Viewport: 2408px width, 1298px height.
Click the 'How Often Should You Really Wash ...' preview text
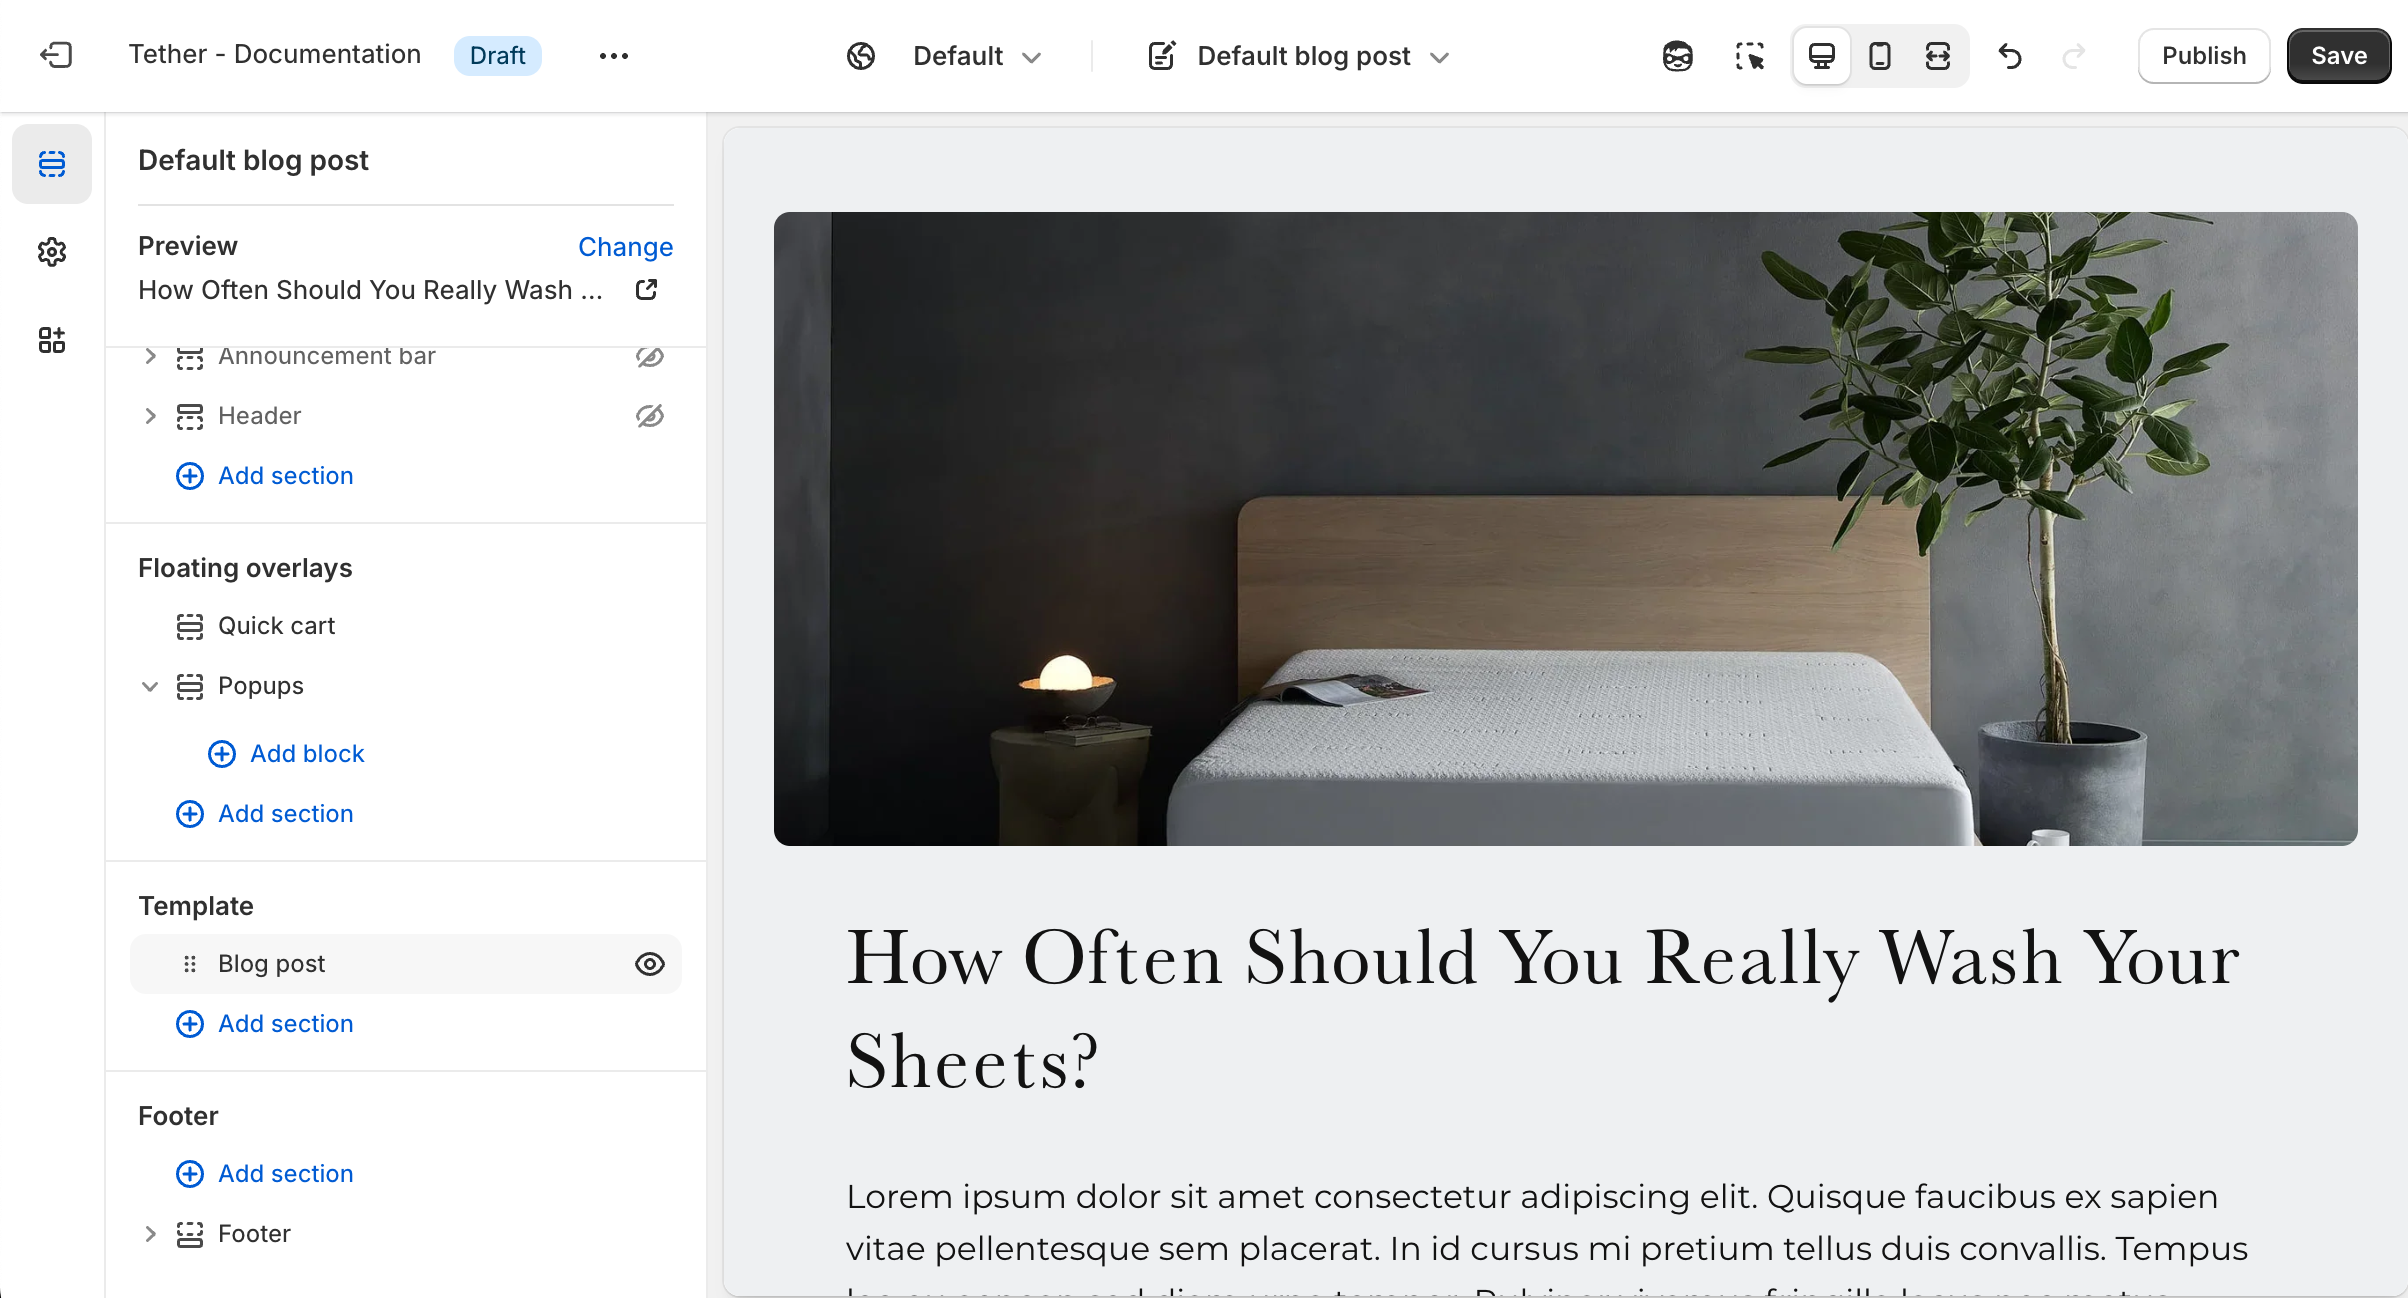pos(370,290)
